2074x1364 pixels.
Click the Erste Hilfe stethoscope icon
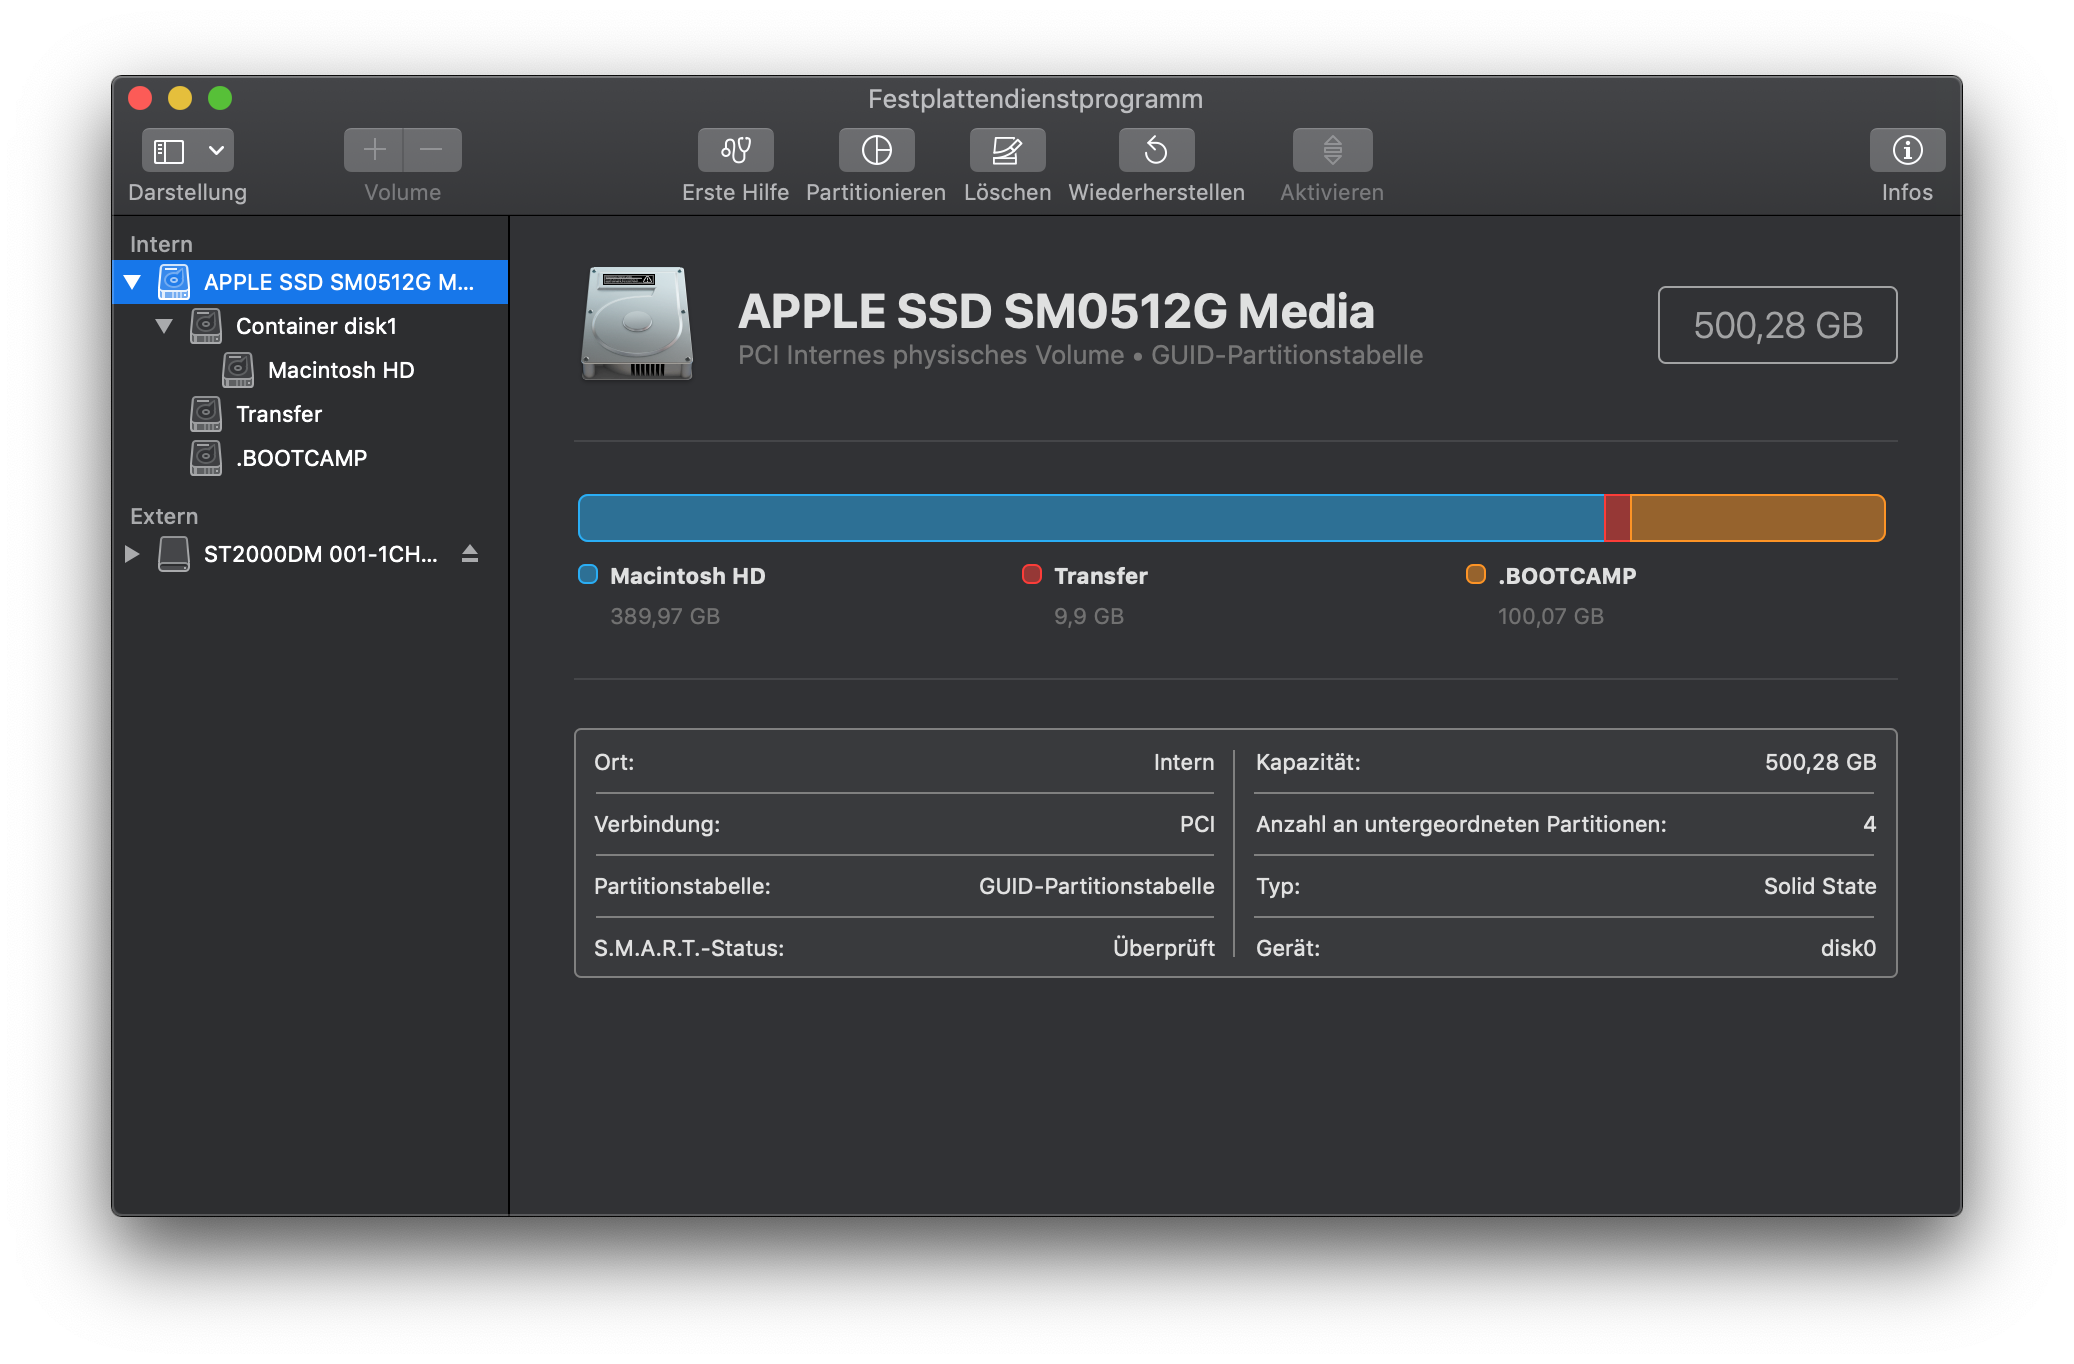pos(735,150)
